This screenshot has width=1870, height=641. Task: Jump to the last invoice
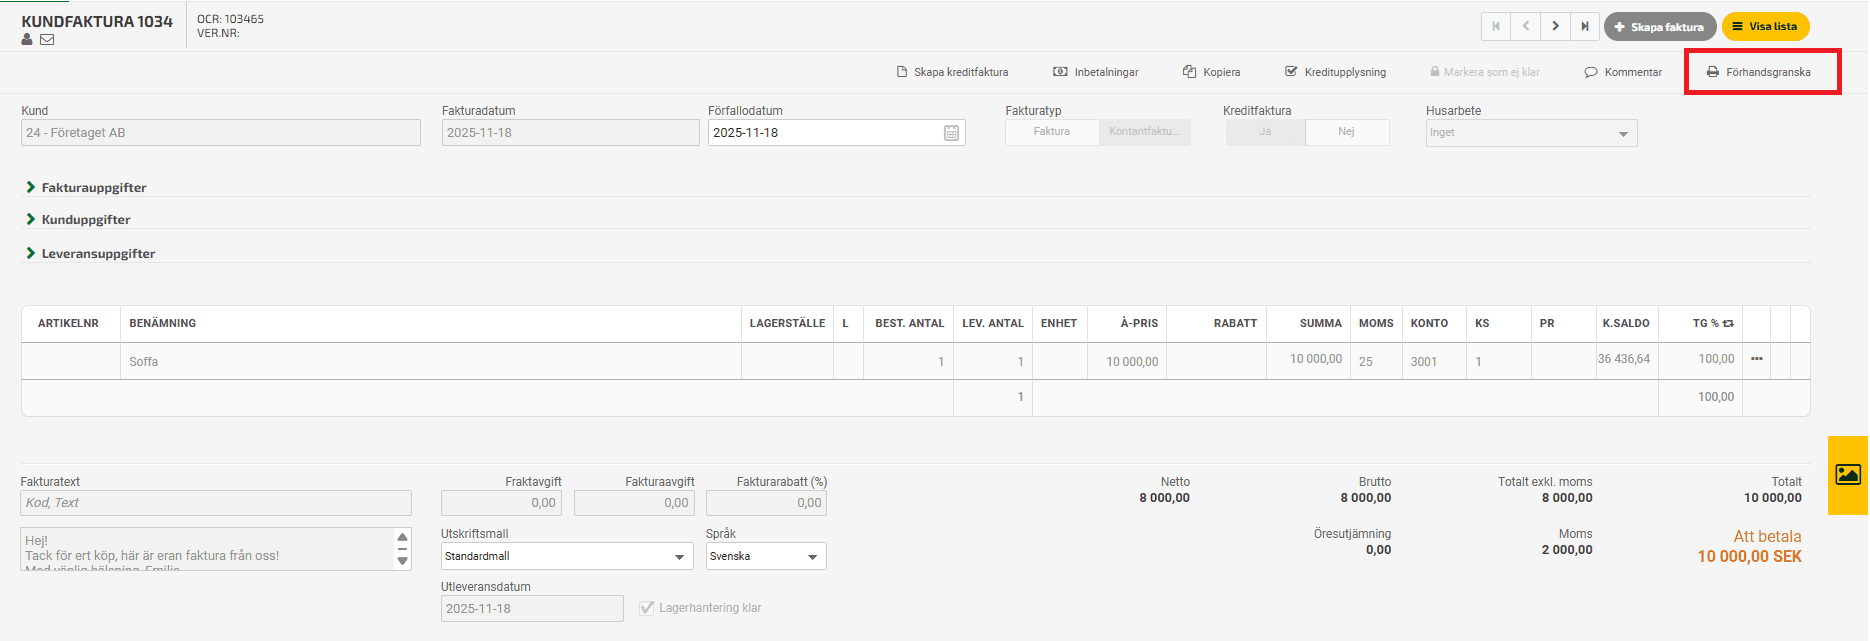point(1585,27)
